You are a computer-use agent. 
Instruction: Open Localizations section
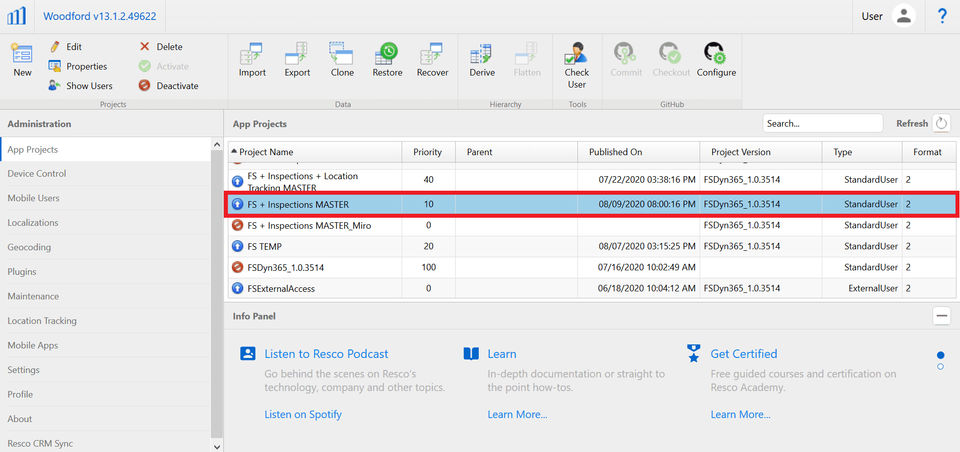105,223
